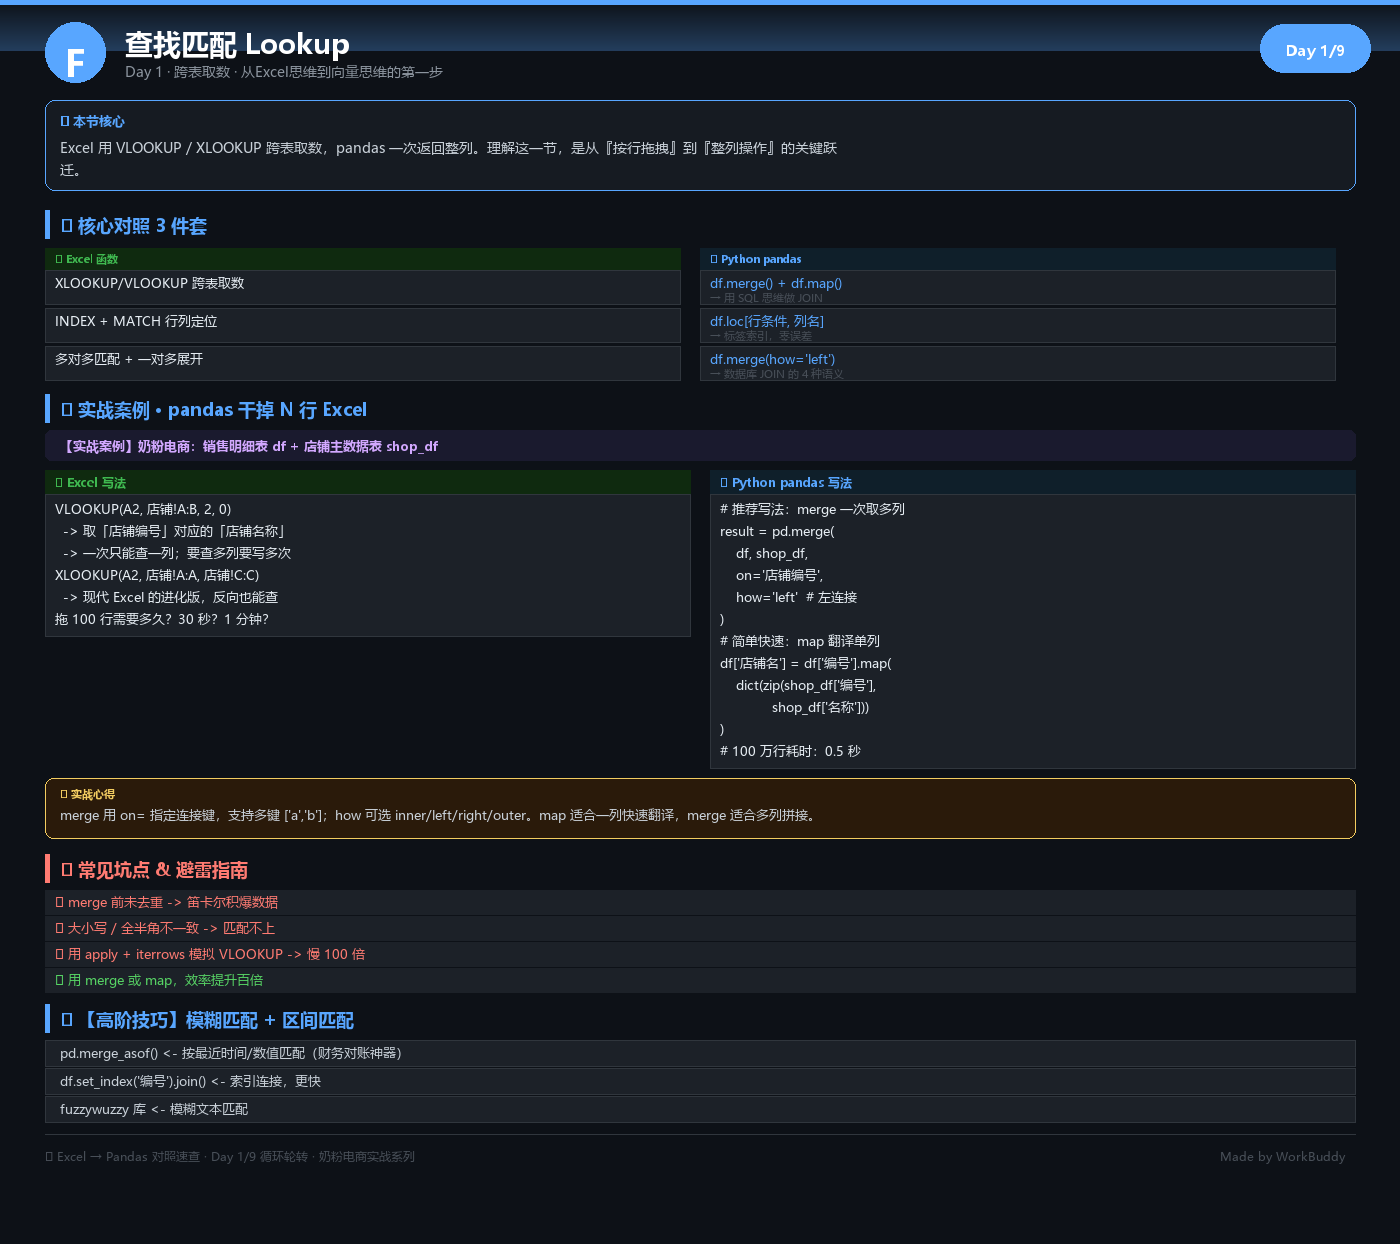Select the green 用 merge 或 map row

(x=700, y=980)
